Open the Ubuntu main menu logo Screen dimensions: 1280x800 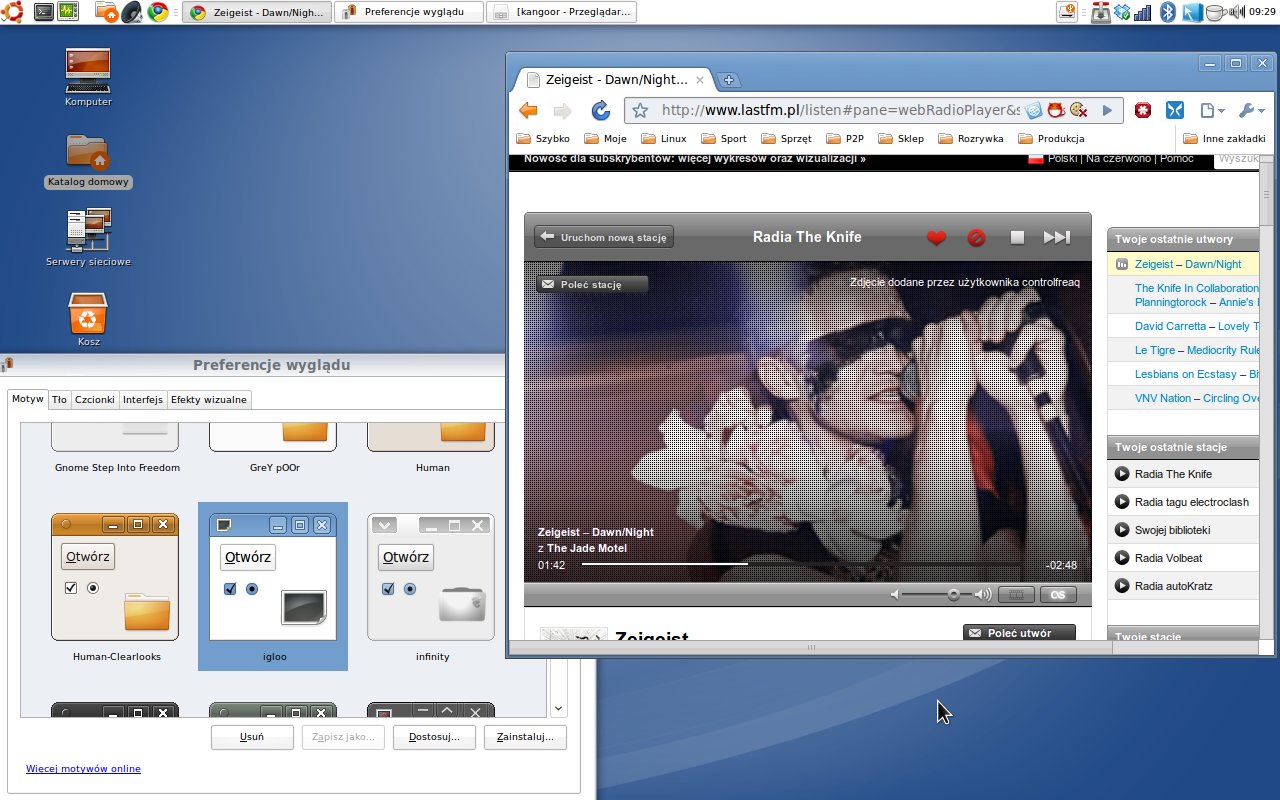(x=12, y=12)
